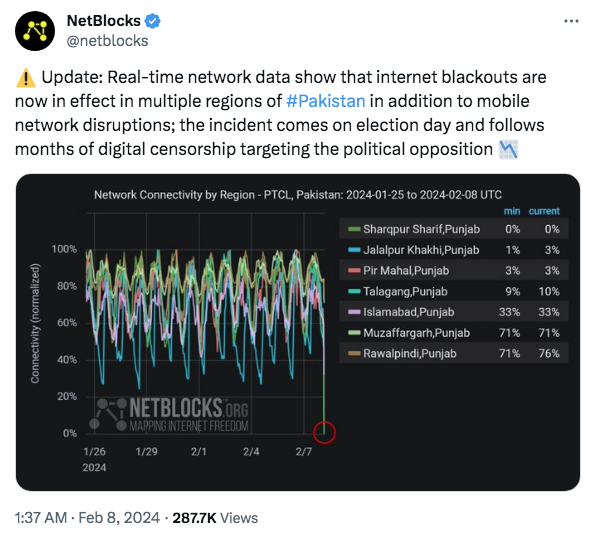Viewport: 593px width, 543px height.
Task: Click the blue verified badge
Action: click(153, 21)
